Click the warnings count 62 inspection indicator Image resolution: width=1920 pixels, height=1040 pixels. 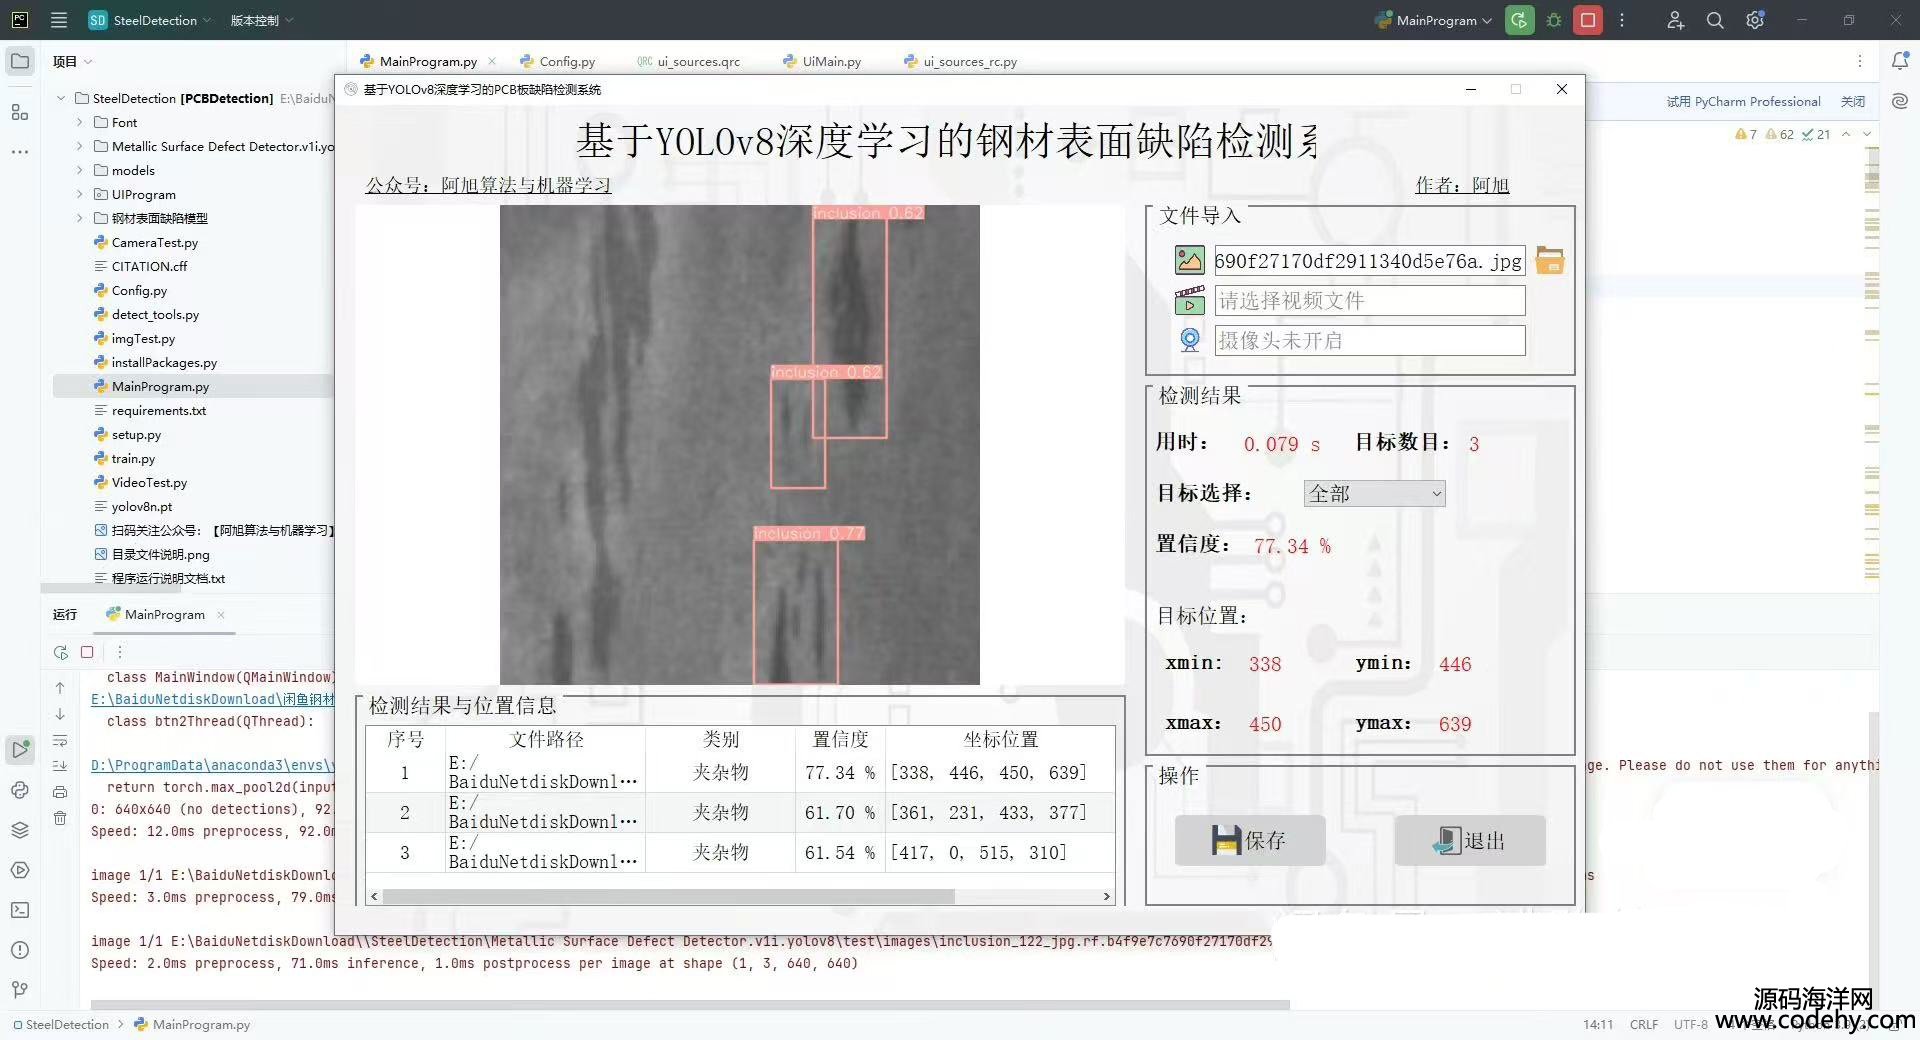point(1779,134)
